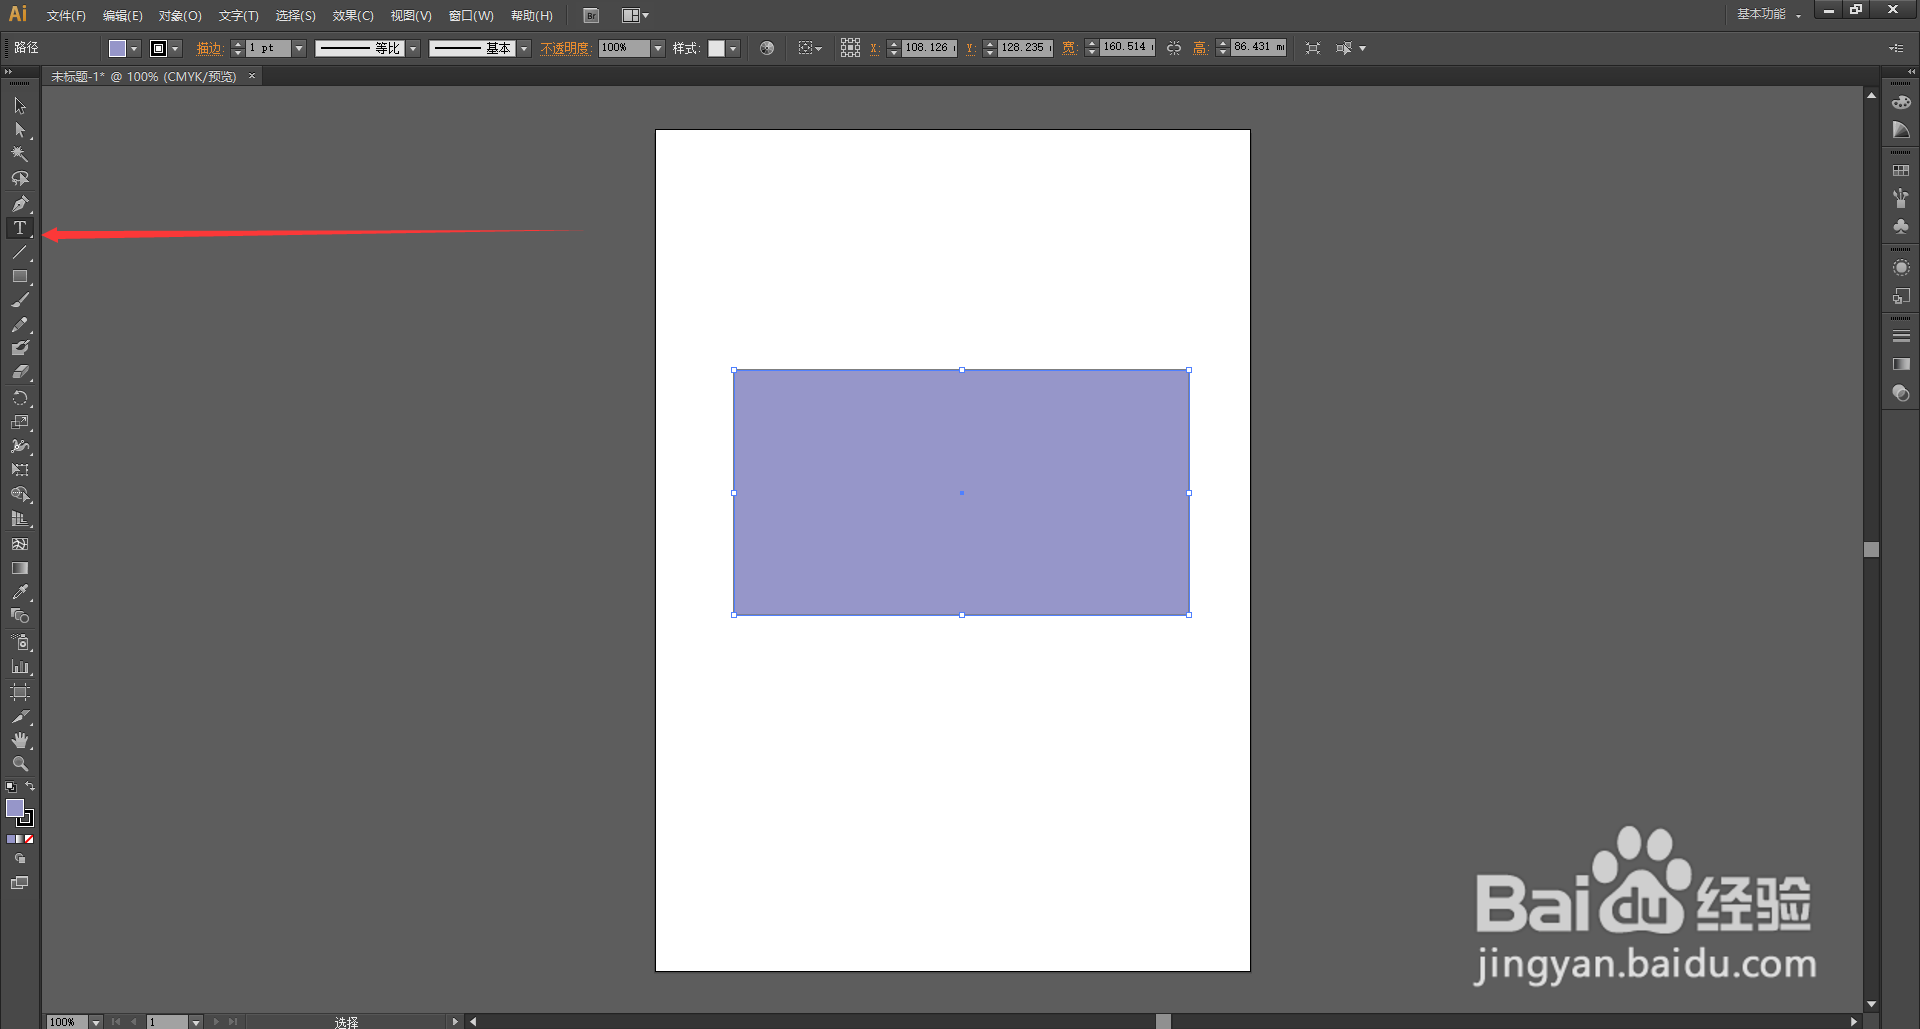Click the recolor artwork wheel icon
Viewport: 1920px width, 1029px height.
click(x=767, y=48)
